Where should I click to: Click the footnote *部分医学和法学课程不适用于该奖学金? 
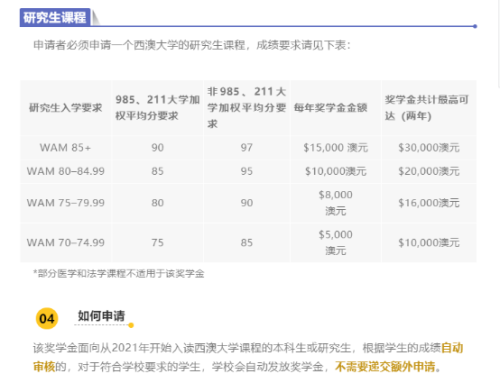[x=119, y=274]
